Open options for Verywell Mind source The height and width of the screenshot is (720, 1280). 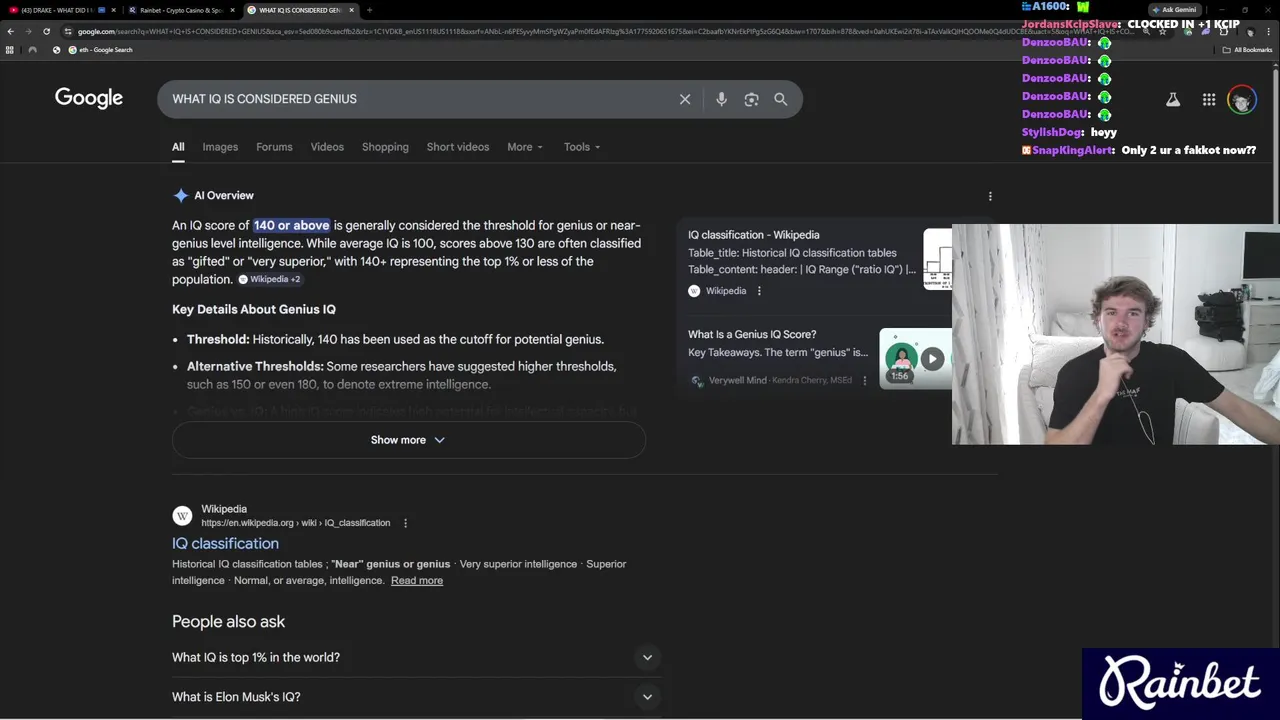[865, 380]
